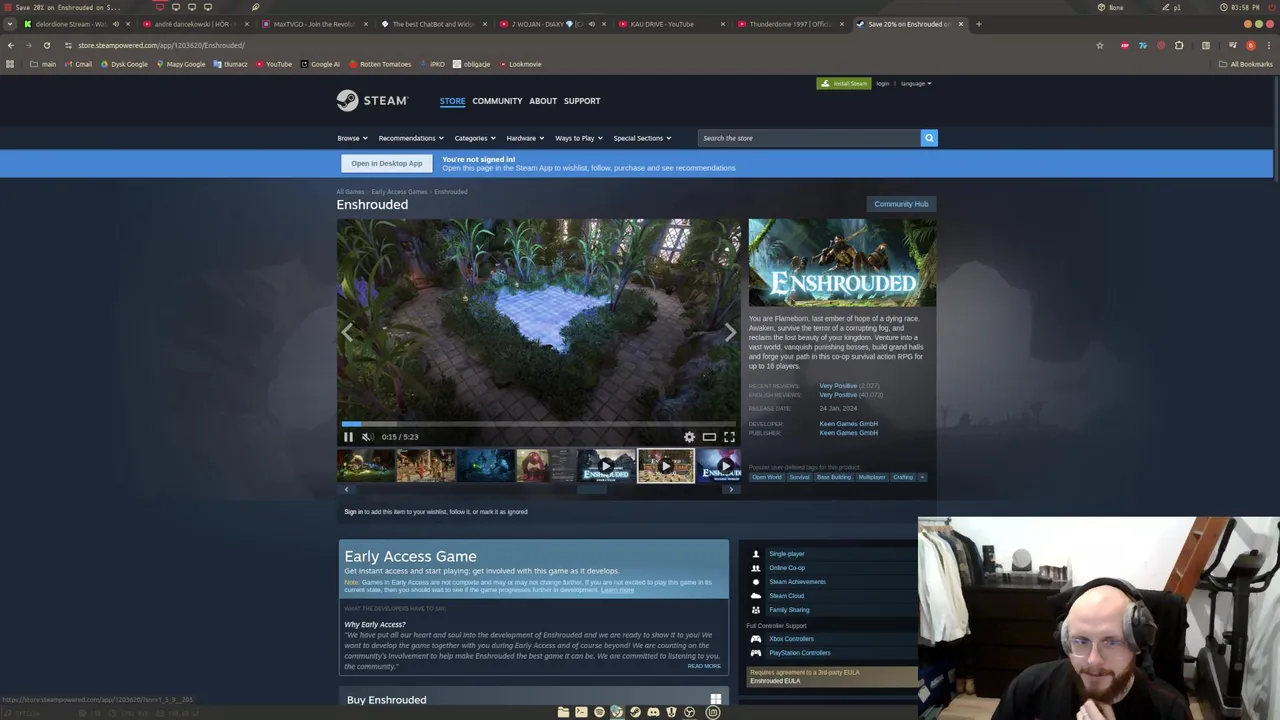
Task: Select the first screenshot thumbnail
Action: [x=365, y=466]
